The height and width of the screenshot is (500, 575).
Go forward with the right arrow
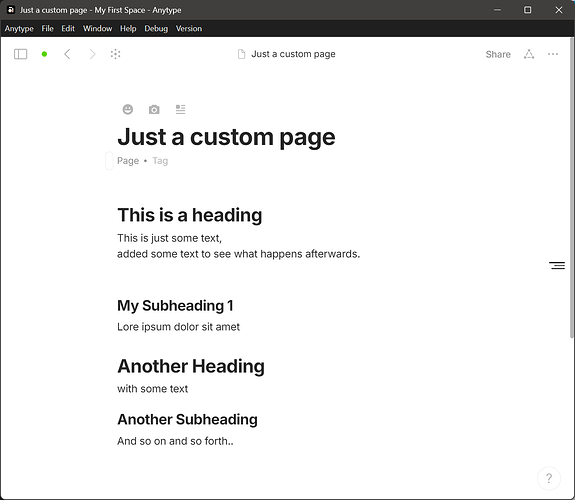point(92,54)
